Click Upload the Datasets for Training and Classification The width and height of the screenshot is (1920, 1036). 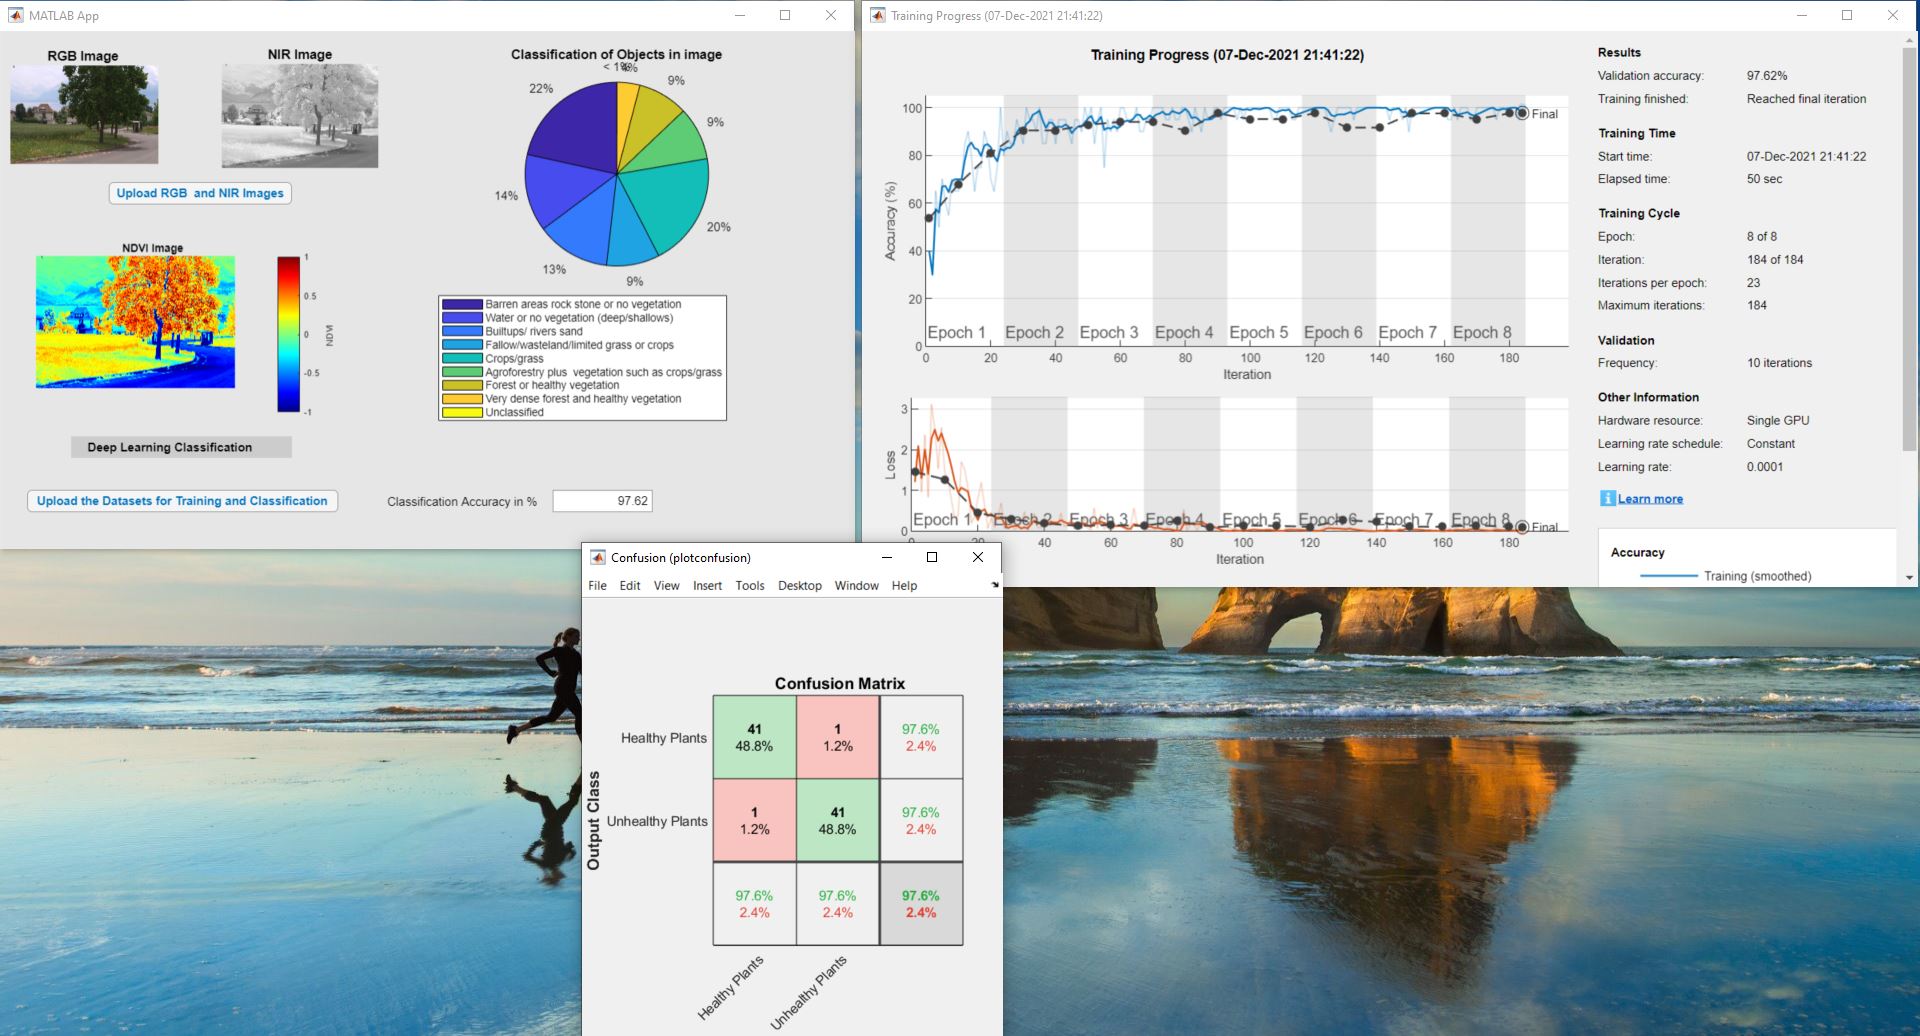pos(181,500)
